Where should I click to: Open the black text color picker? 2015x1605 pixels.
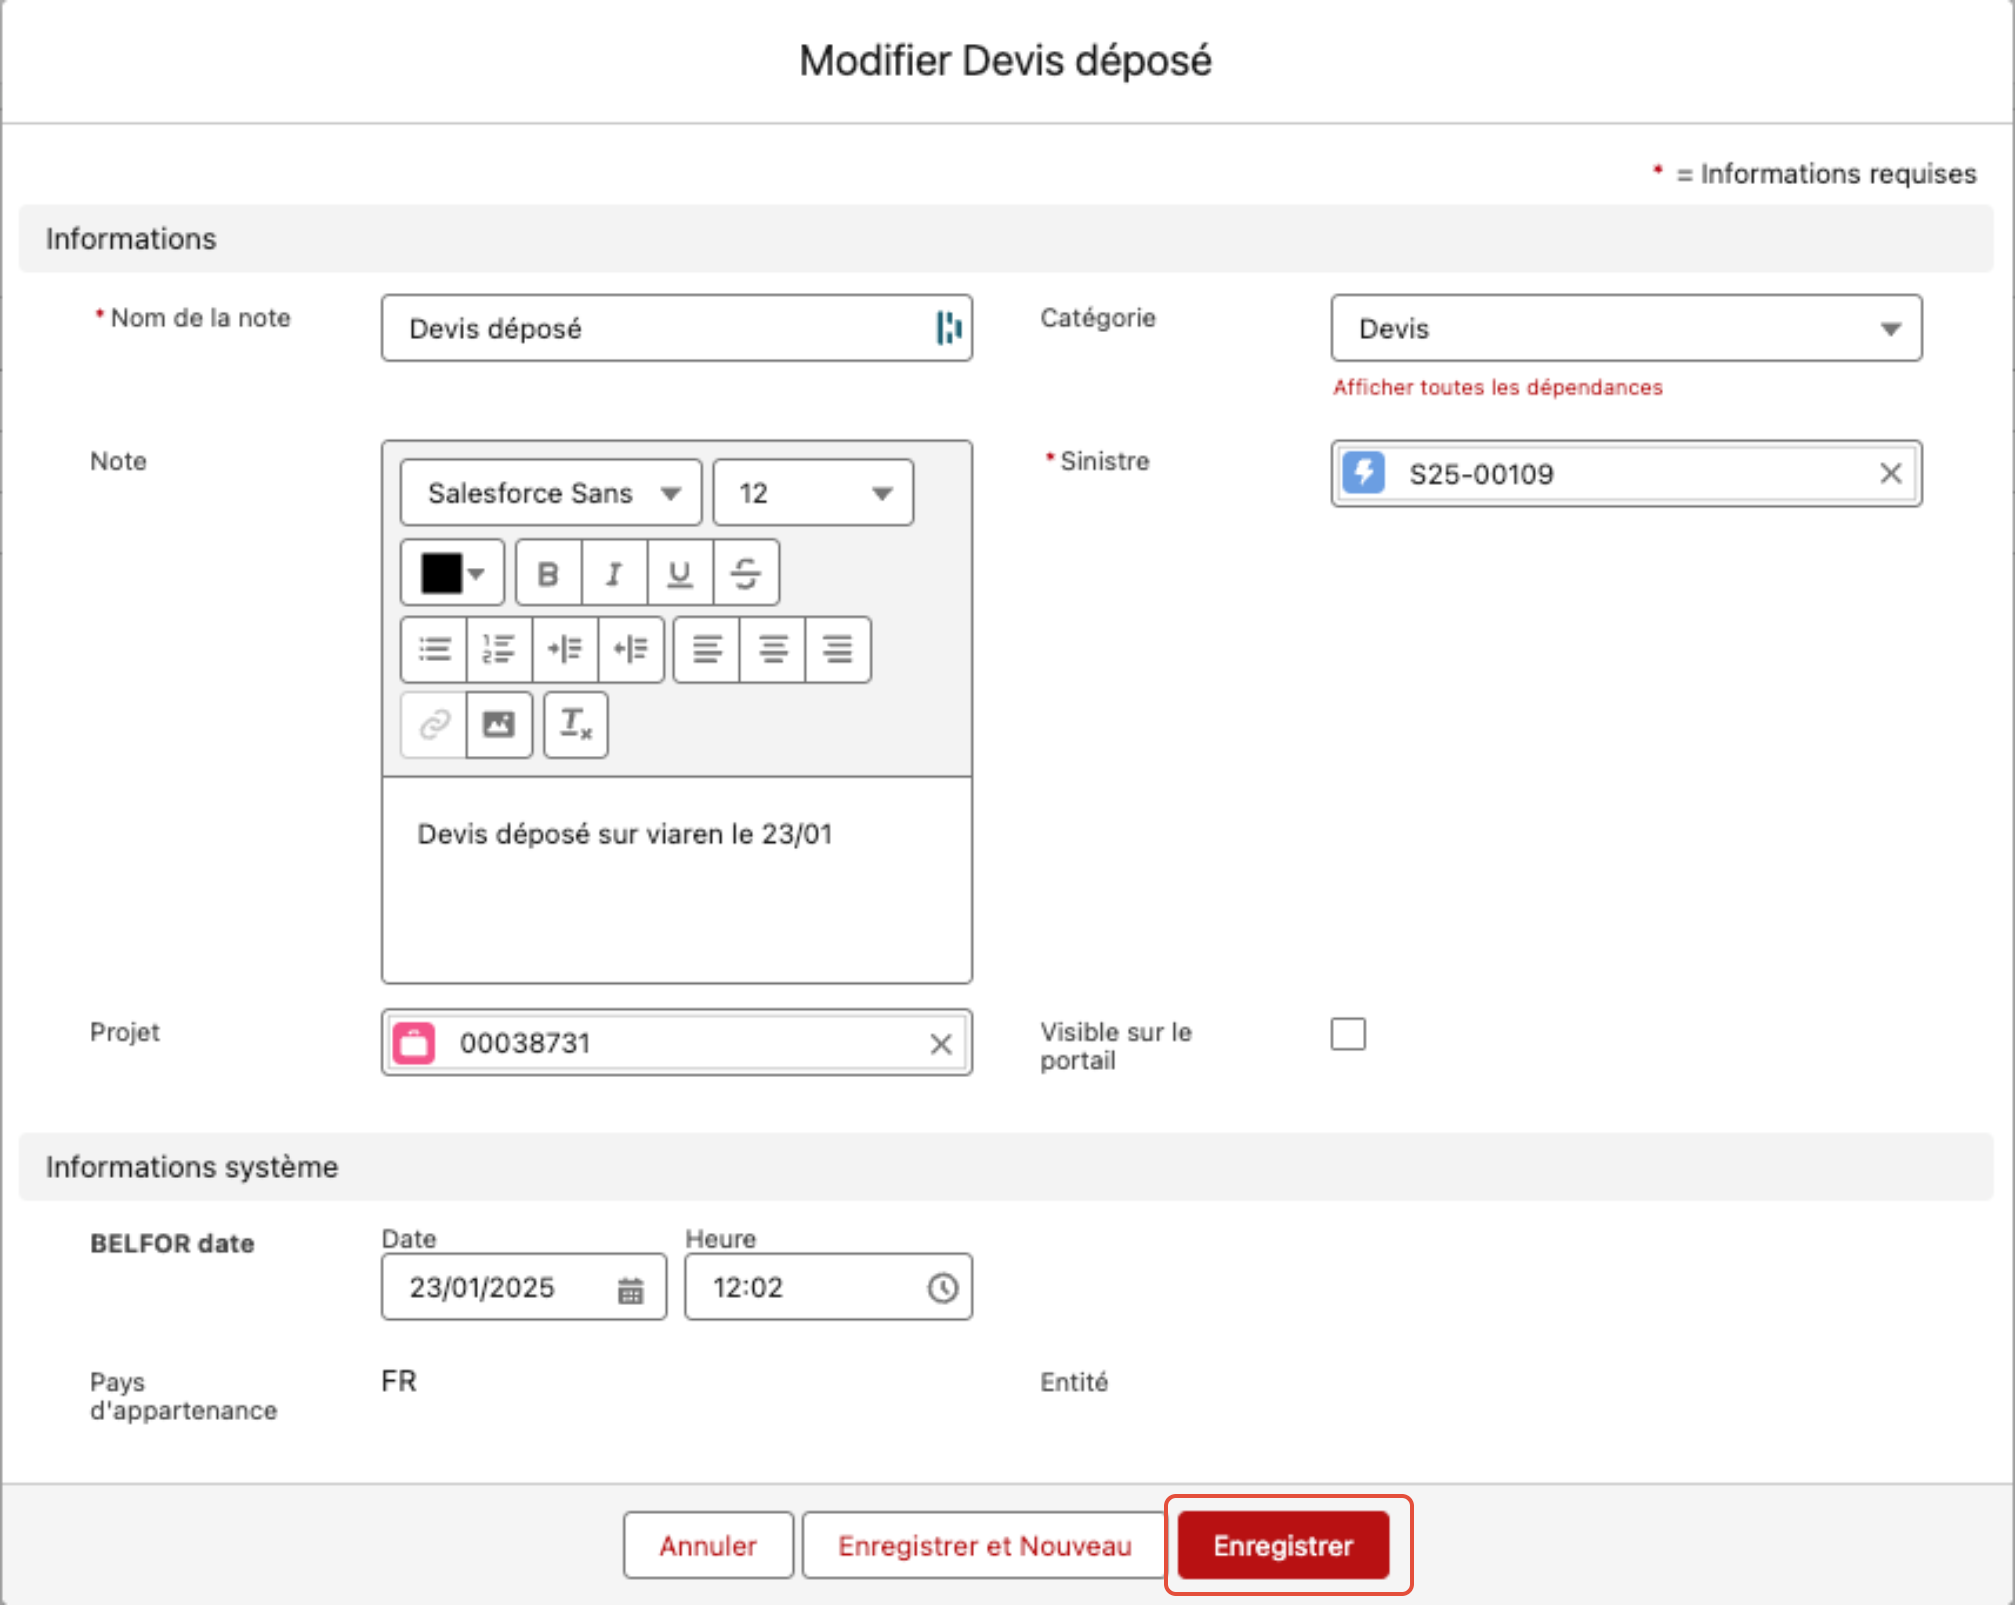pos(452,573)
